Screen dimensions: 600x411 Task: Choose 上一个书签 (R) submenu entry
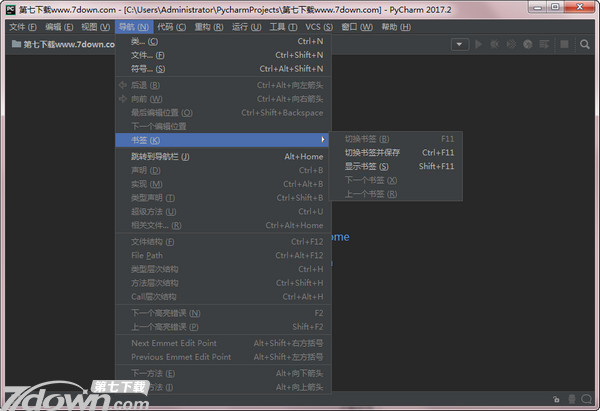point(396,194)
